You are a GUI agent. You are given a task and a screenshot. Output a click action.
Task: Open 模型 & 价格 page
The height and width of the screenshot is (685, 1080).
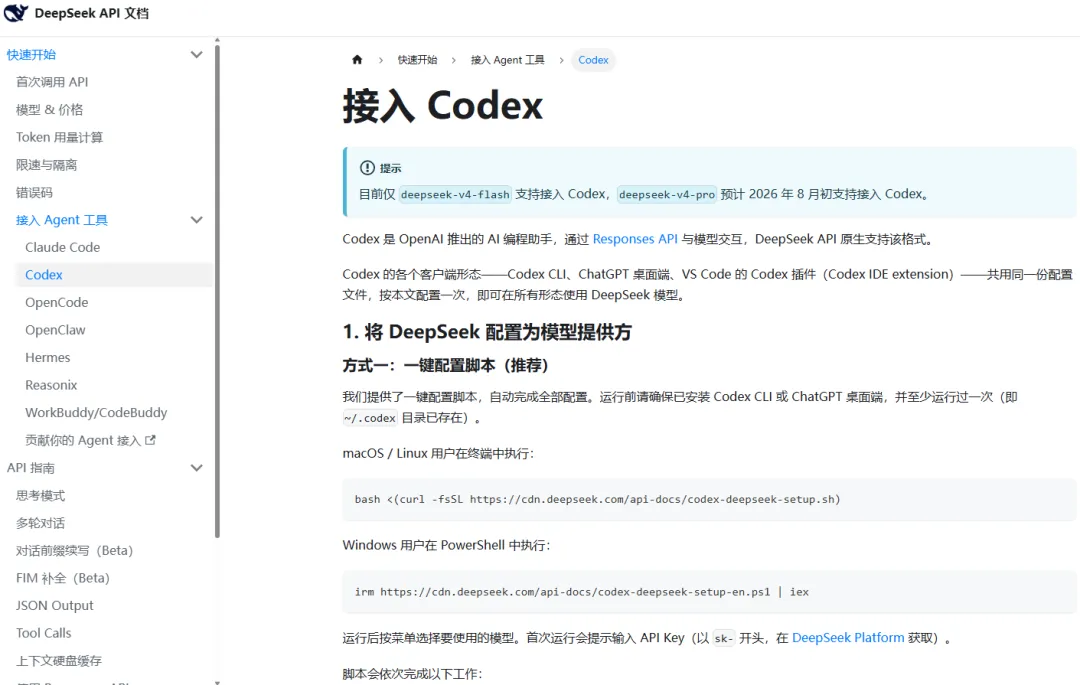tap(50, 109)
